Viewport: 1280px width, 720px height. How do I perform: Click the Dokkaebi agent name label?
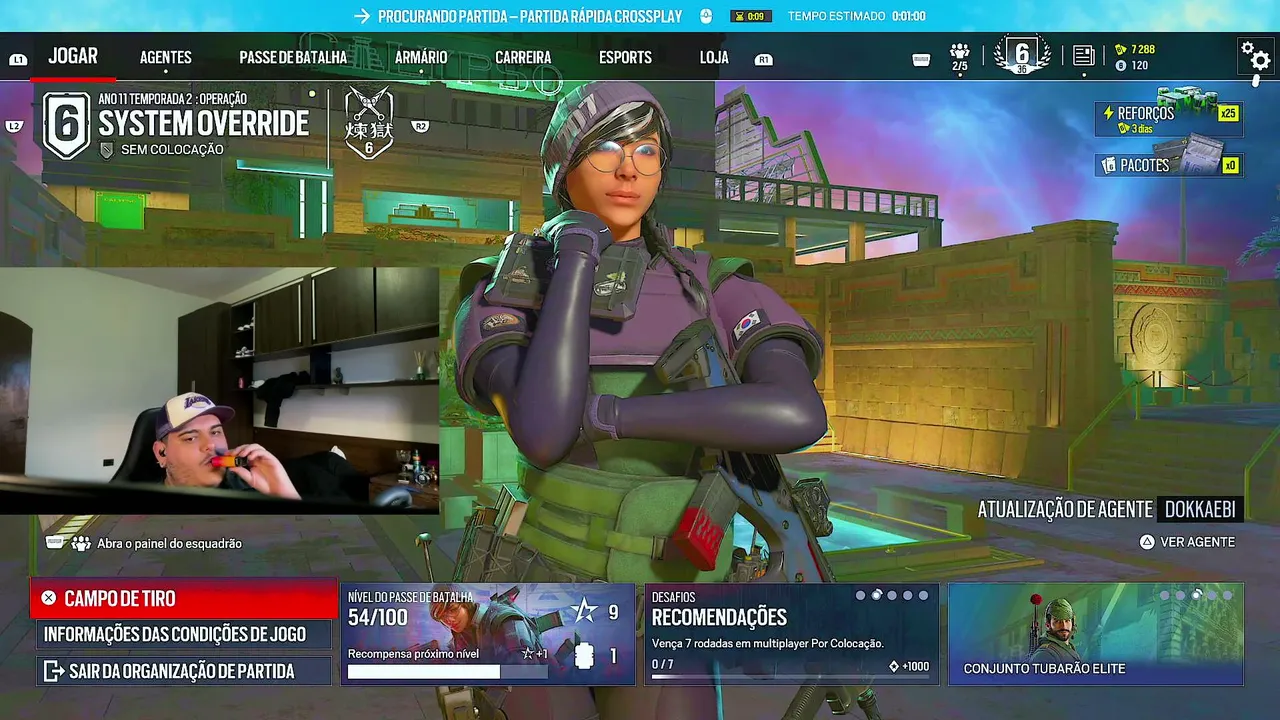pyautogui.click(x=1200, y=509)
